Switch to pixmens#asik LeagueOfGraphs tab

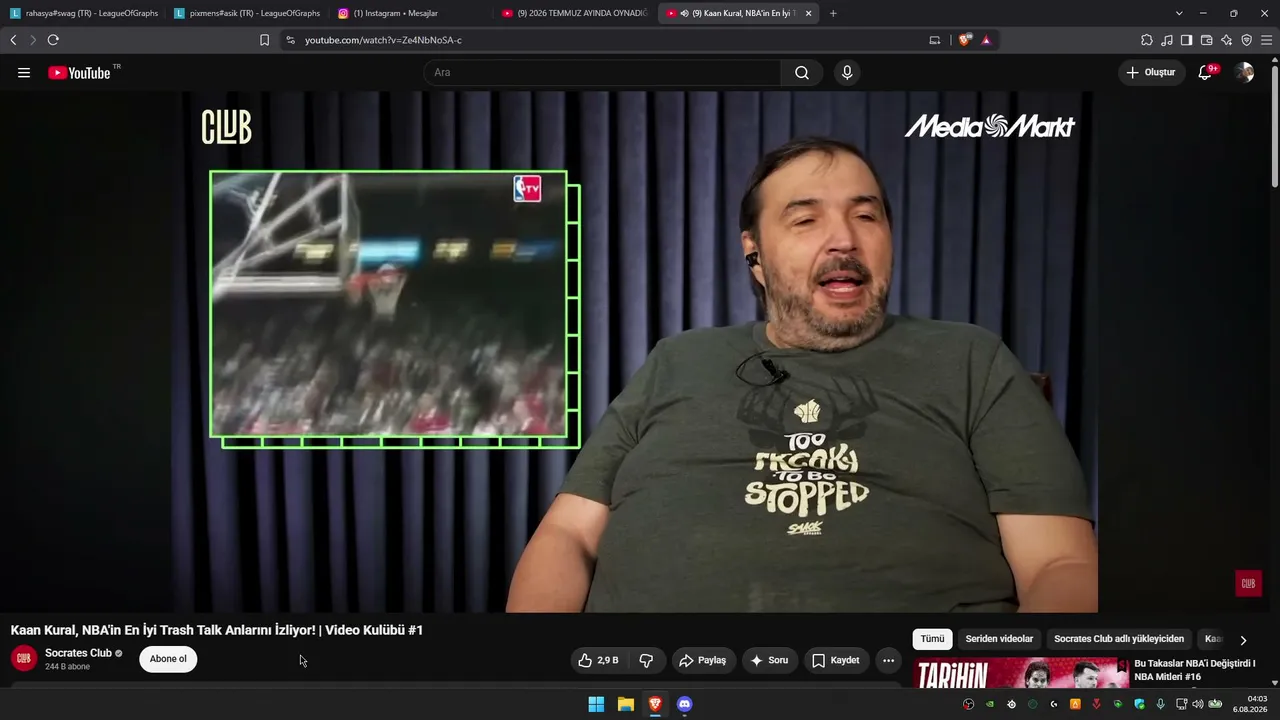[247, 13]
